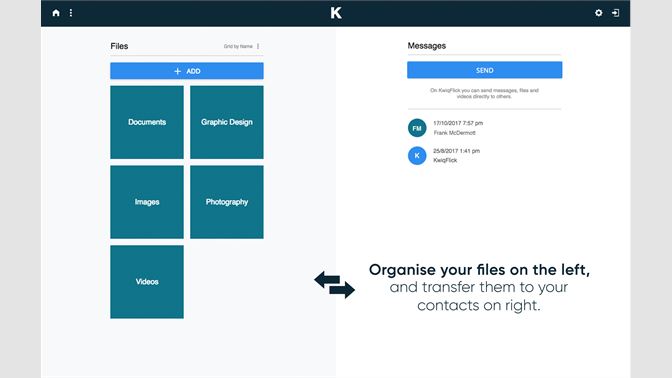
Task: Click the 25/8/2017 1:41 pm timestamp
Action: [456, 151]
